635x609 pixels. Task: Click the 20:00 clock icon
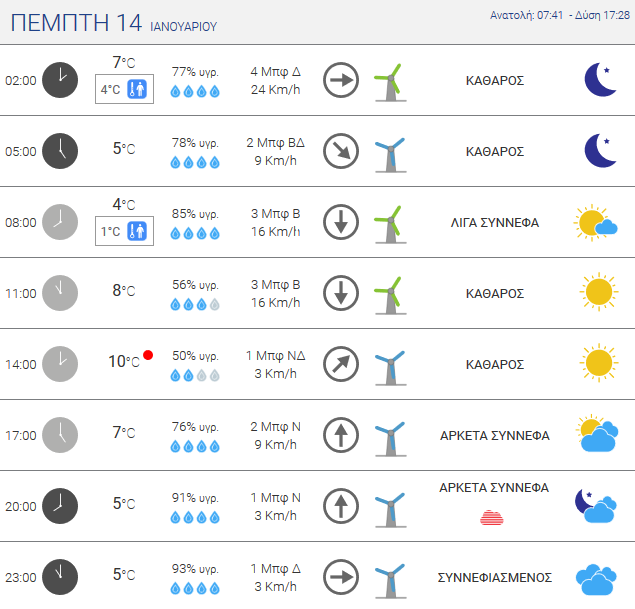click(x=59, y=506)
